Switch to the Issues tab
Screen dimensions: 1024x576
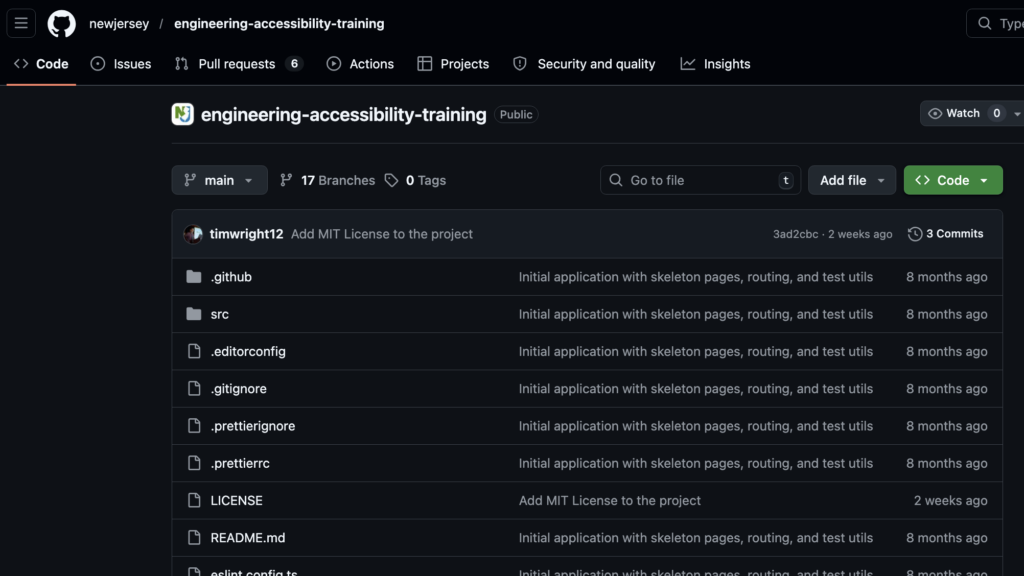pyautogui.click(x=121, y=64)
